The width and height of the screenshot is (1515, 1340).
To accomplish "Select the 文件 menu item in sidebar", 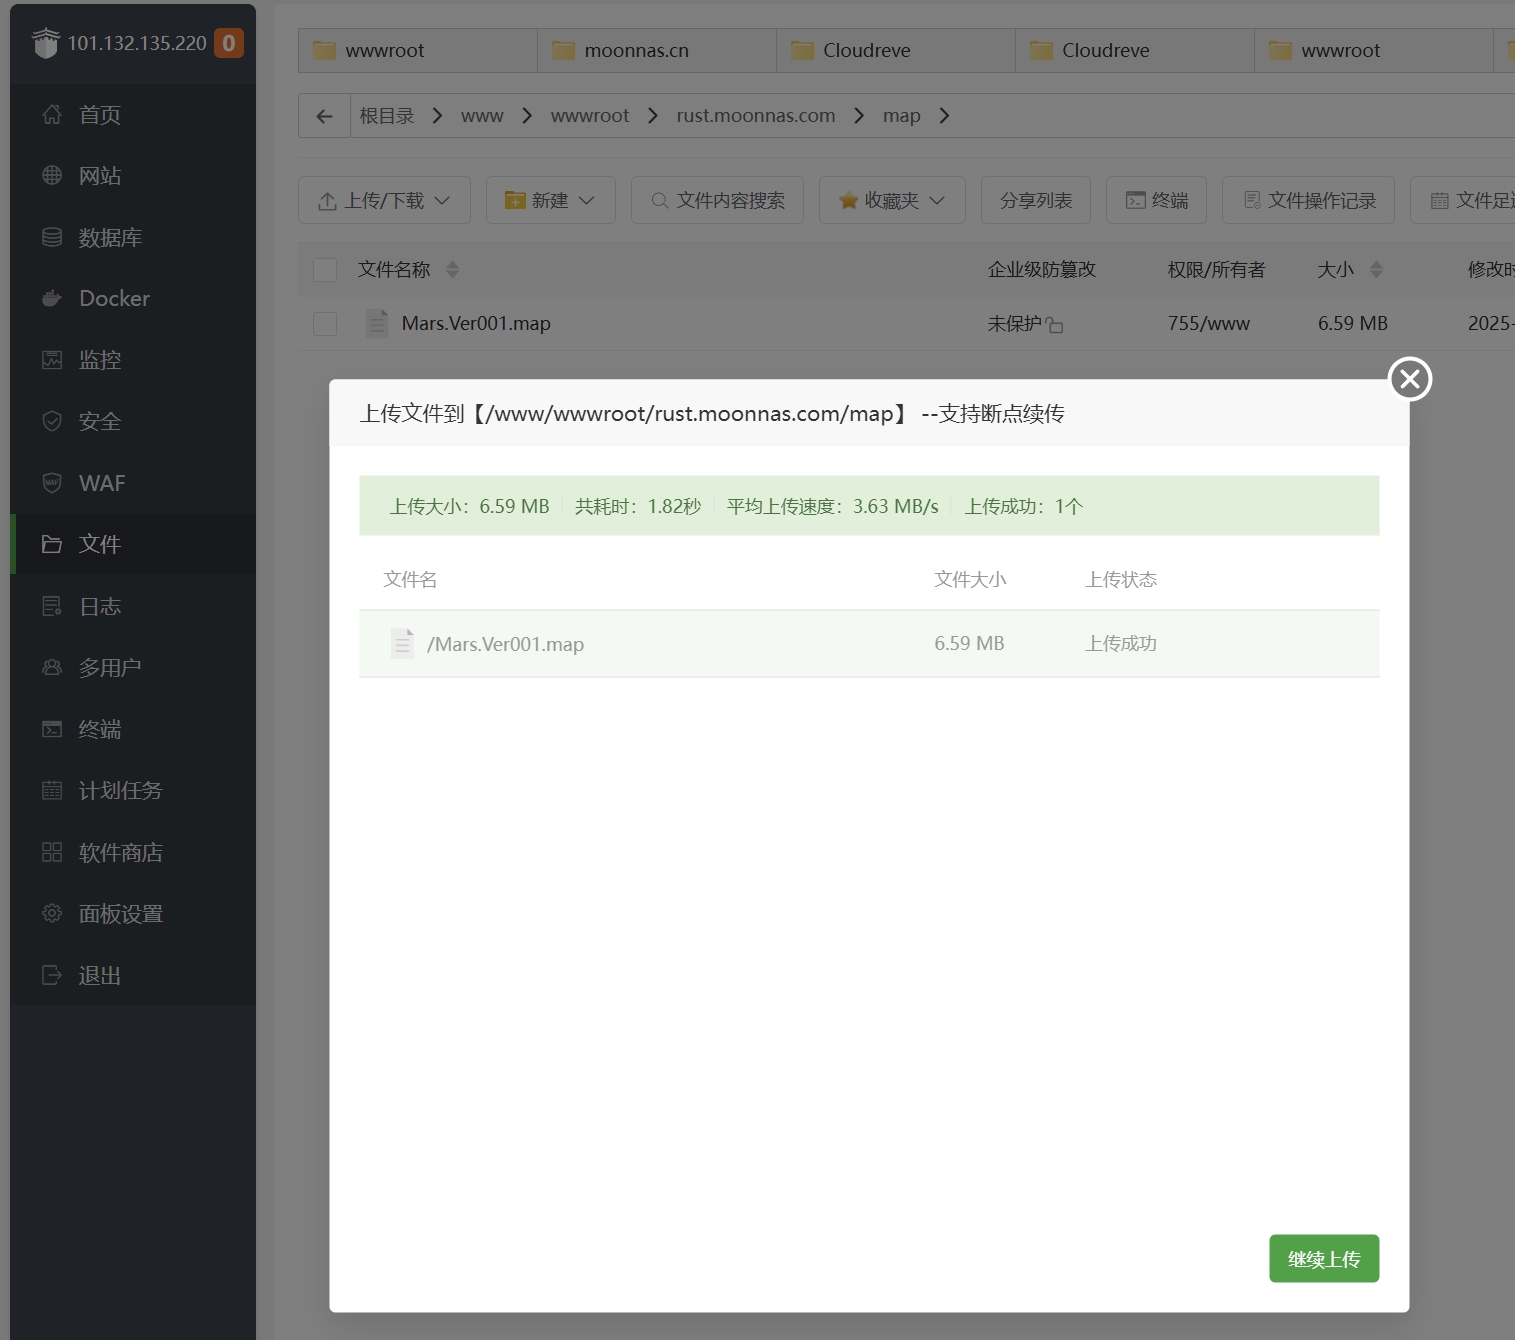I will pos(134,544).
